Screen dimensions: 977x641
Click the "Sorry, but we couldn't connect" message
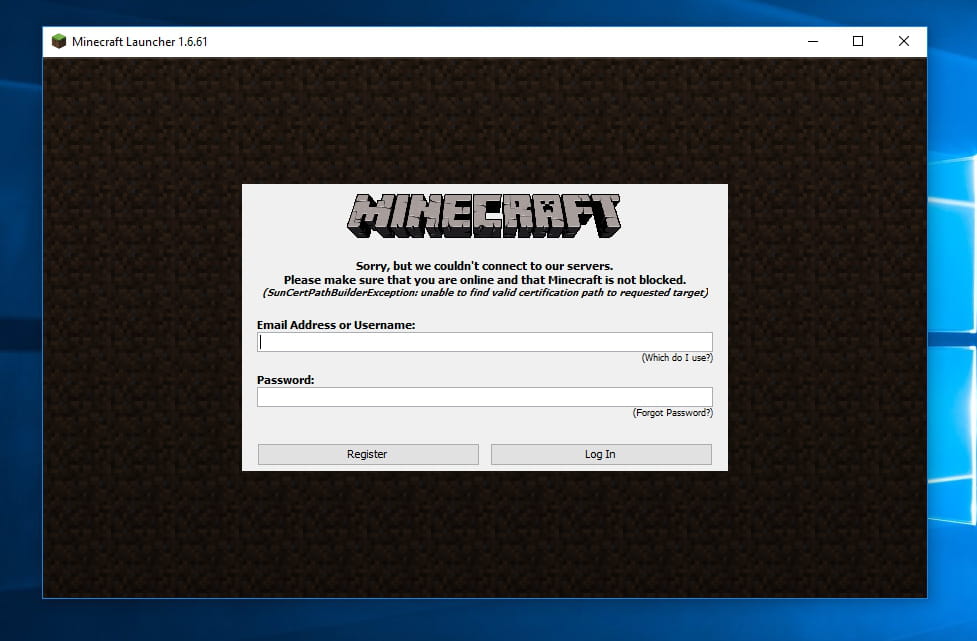point(484,267)
